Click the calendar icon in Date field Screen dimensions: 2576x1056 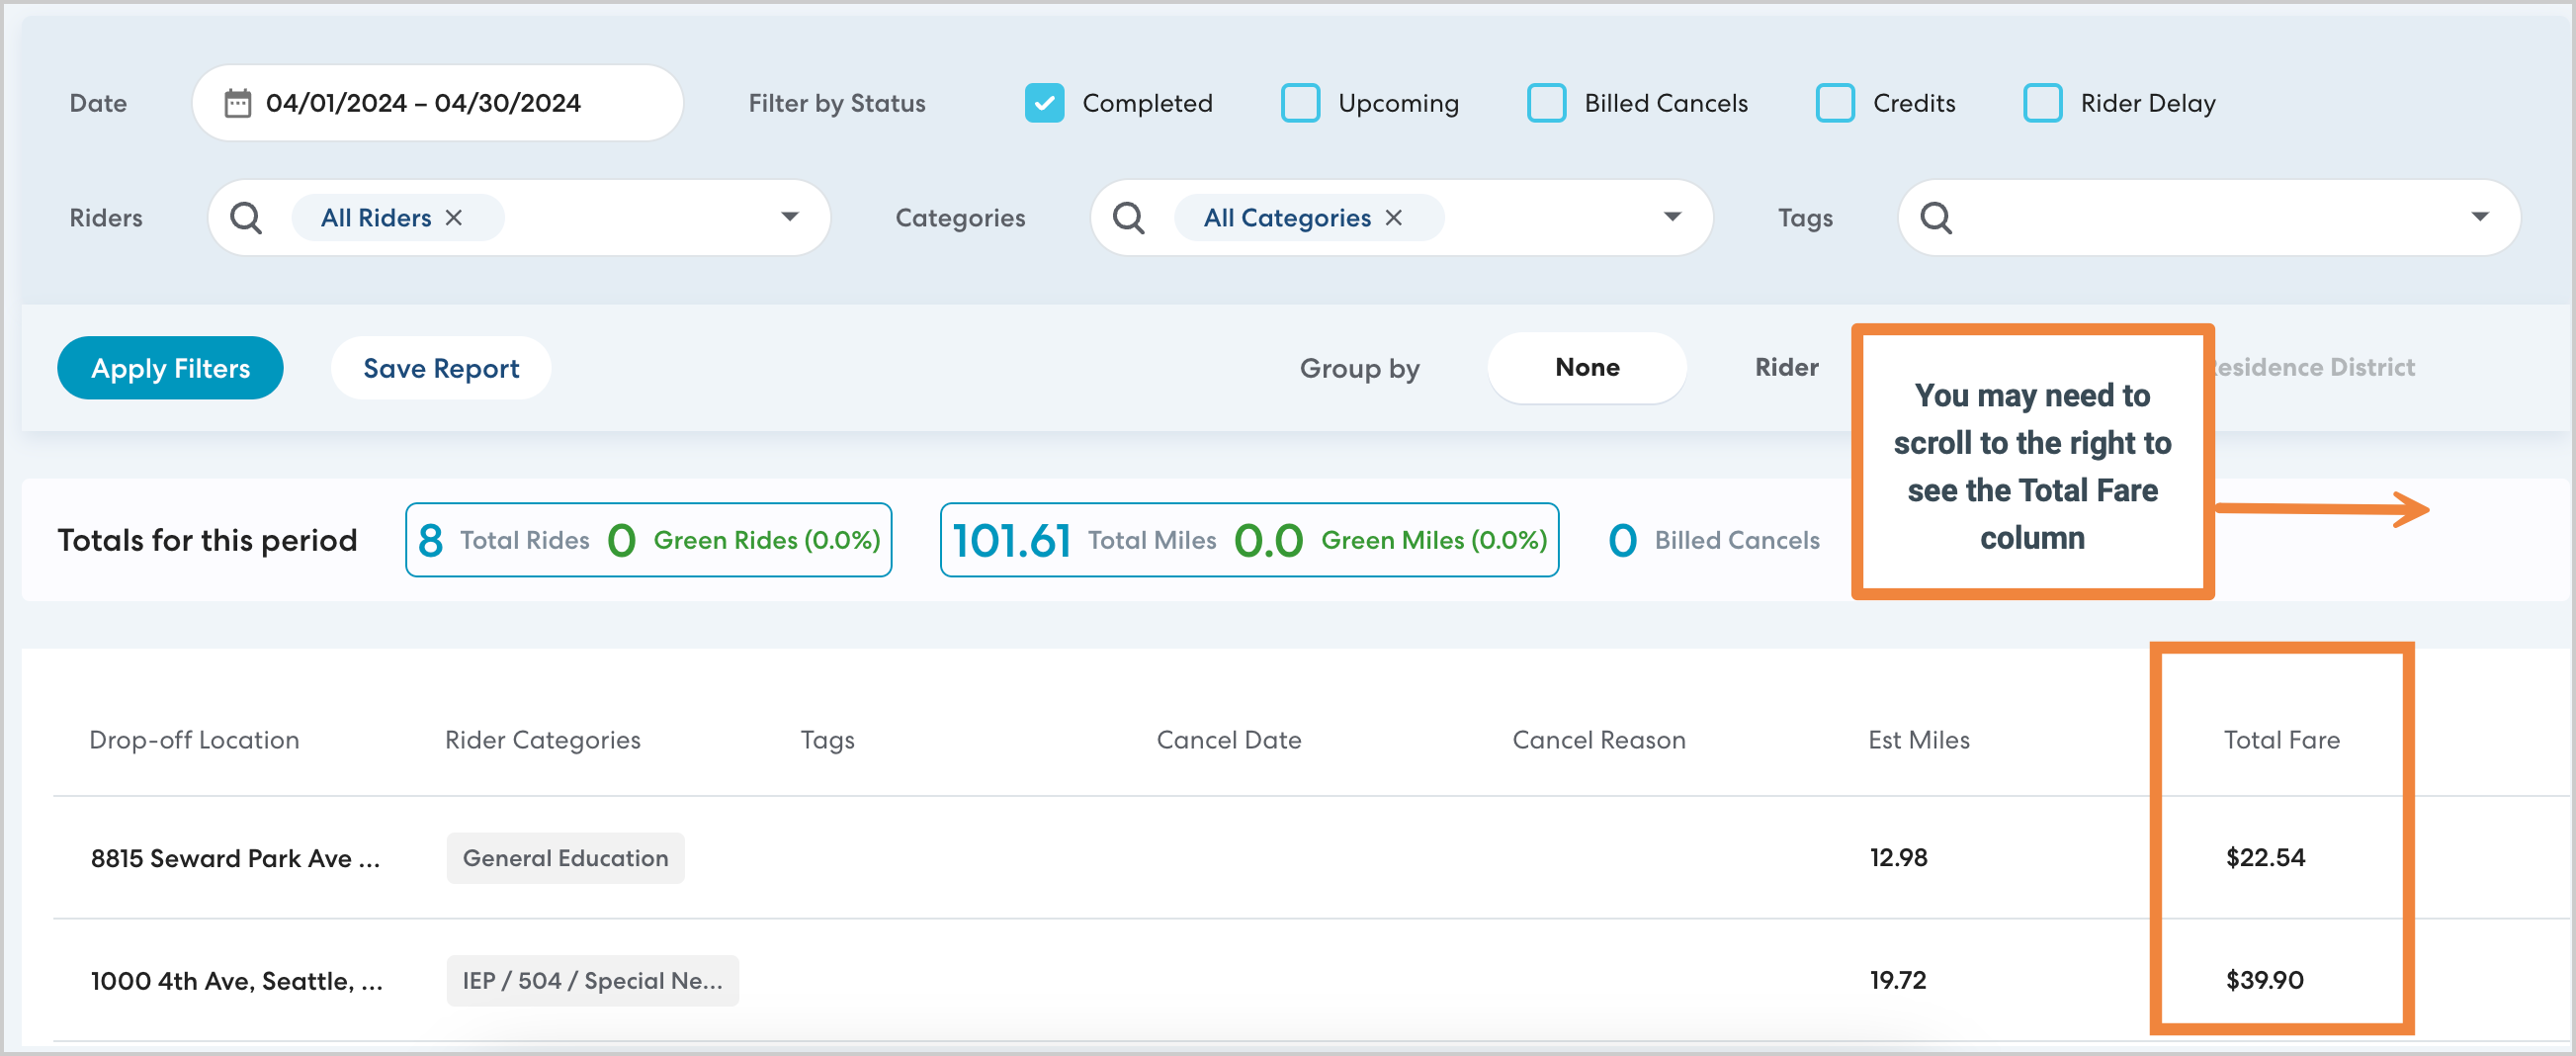[237, 103]
